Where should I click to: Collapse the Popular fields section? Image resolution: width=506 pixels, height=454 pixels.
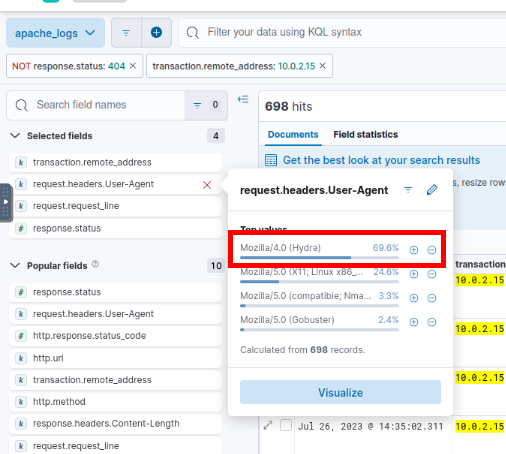point(15,266)
